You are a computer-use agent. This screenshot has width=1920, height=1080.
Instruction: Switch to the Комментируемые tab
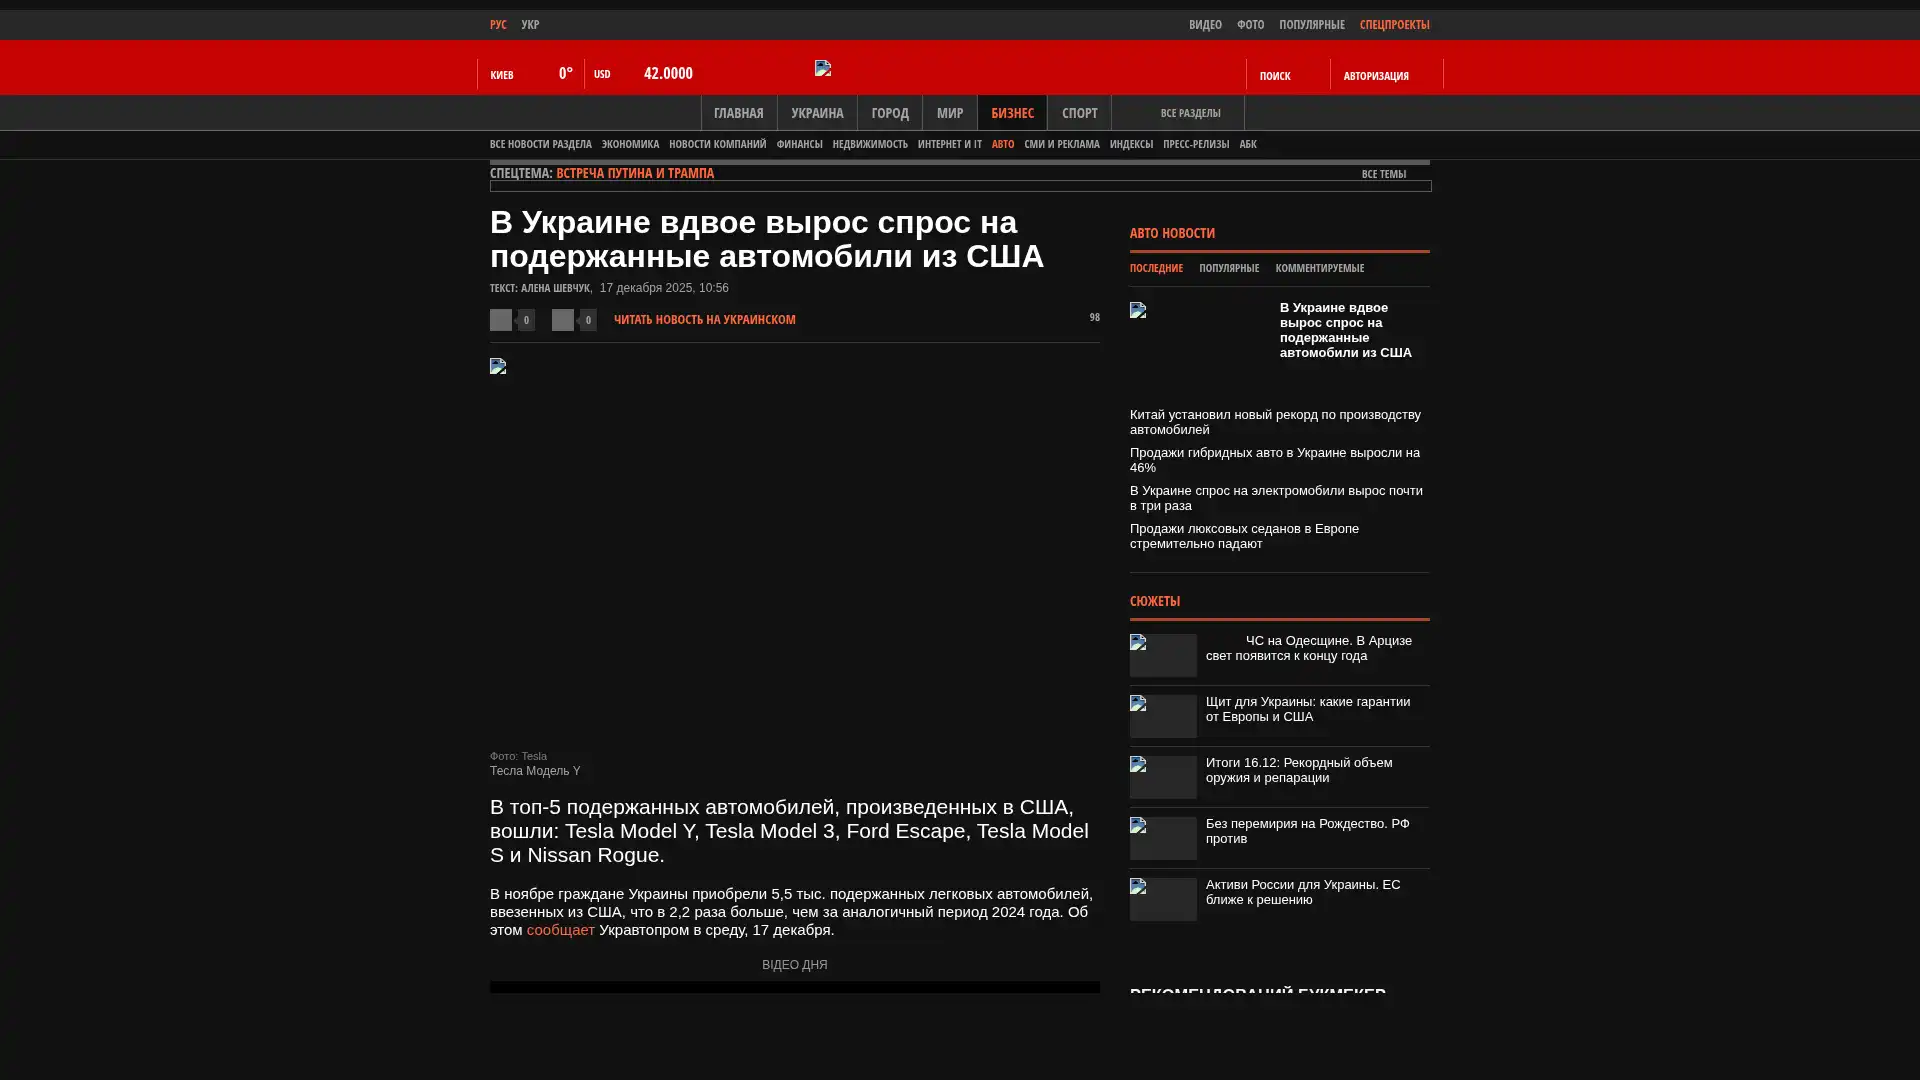(x=1319, y=268)
